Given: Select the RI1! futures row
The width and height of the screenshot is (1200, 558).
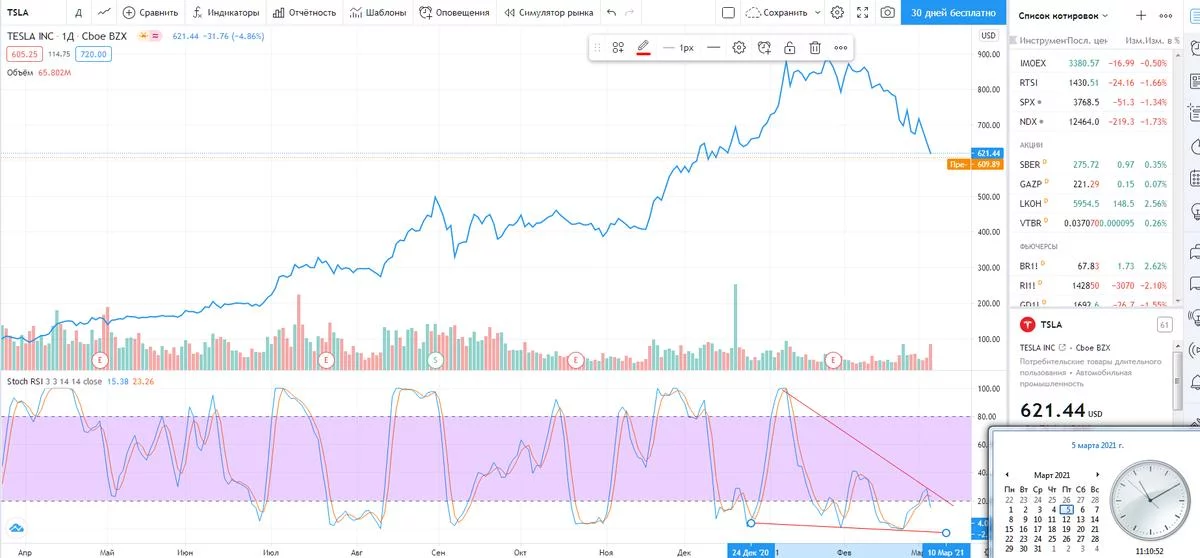Looking at the screenshot, I should (x=1093, y=285).
